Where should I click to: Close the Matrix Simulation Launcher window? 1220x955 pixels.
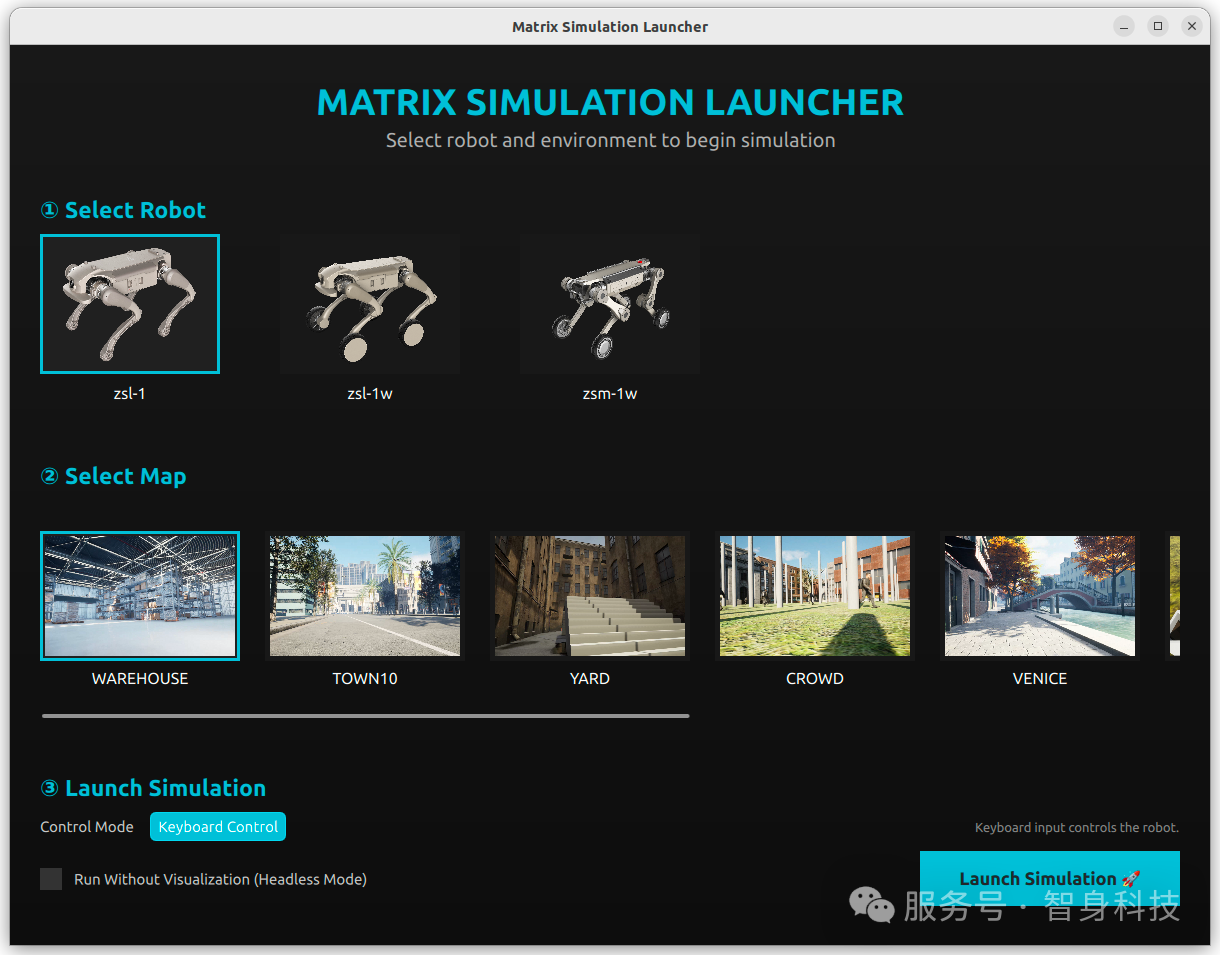click(x=1191, y=27)
